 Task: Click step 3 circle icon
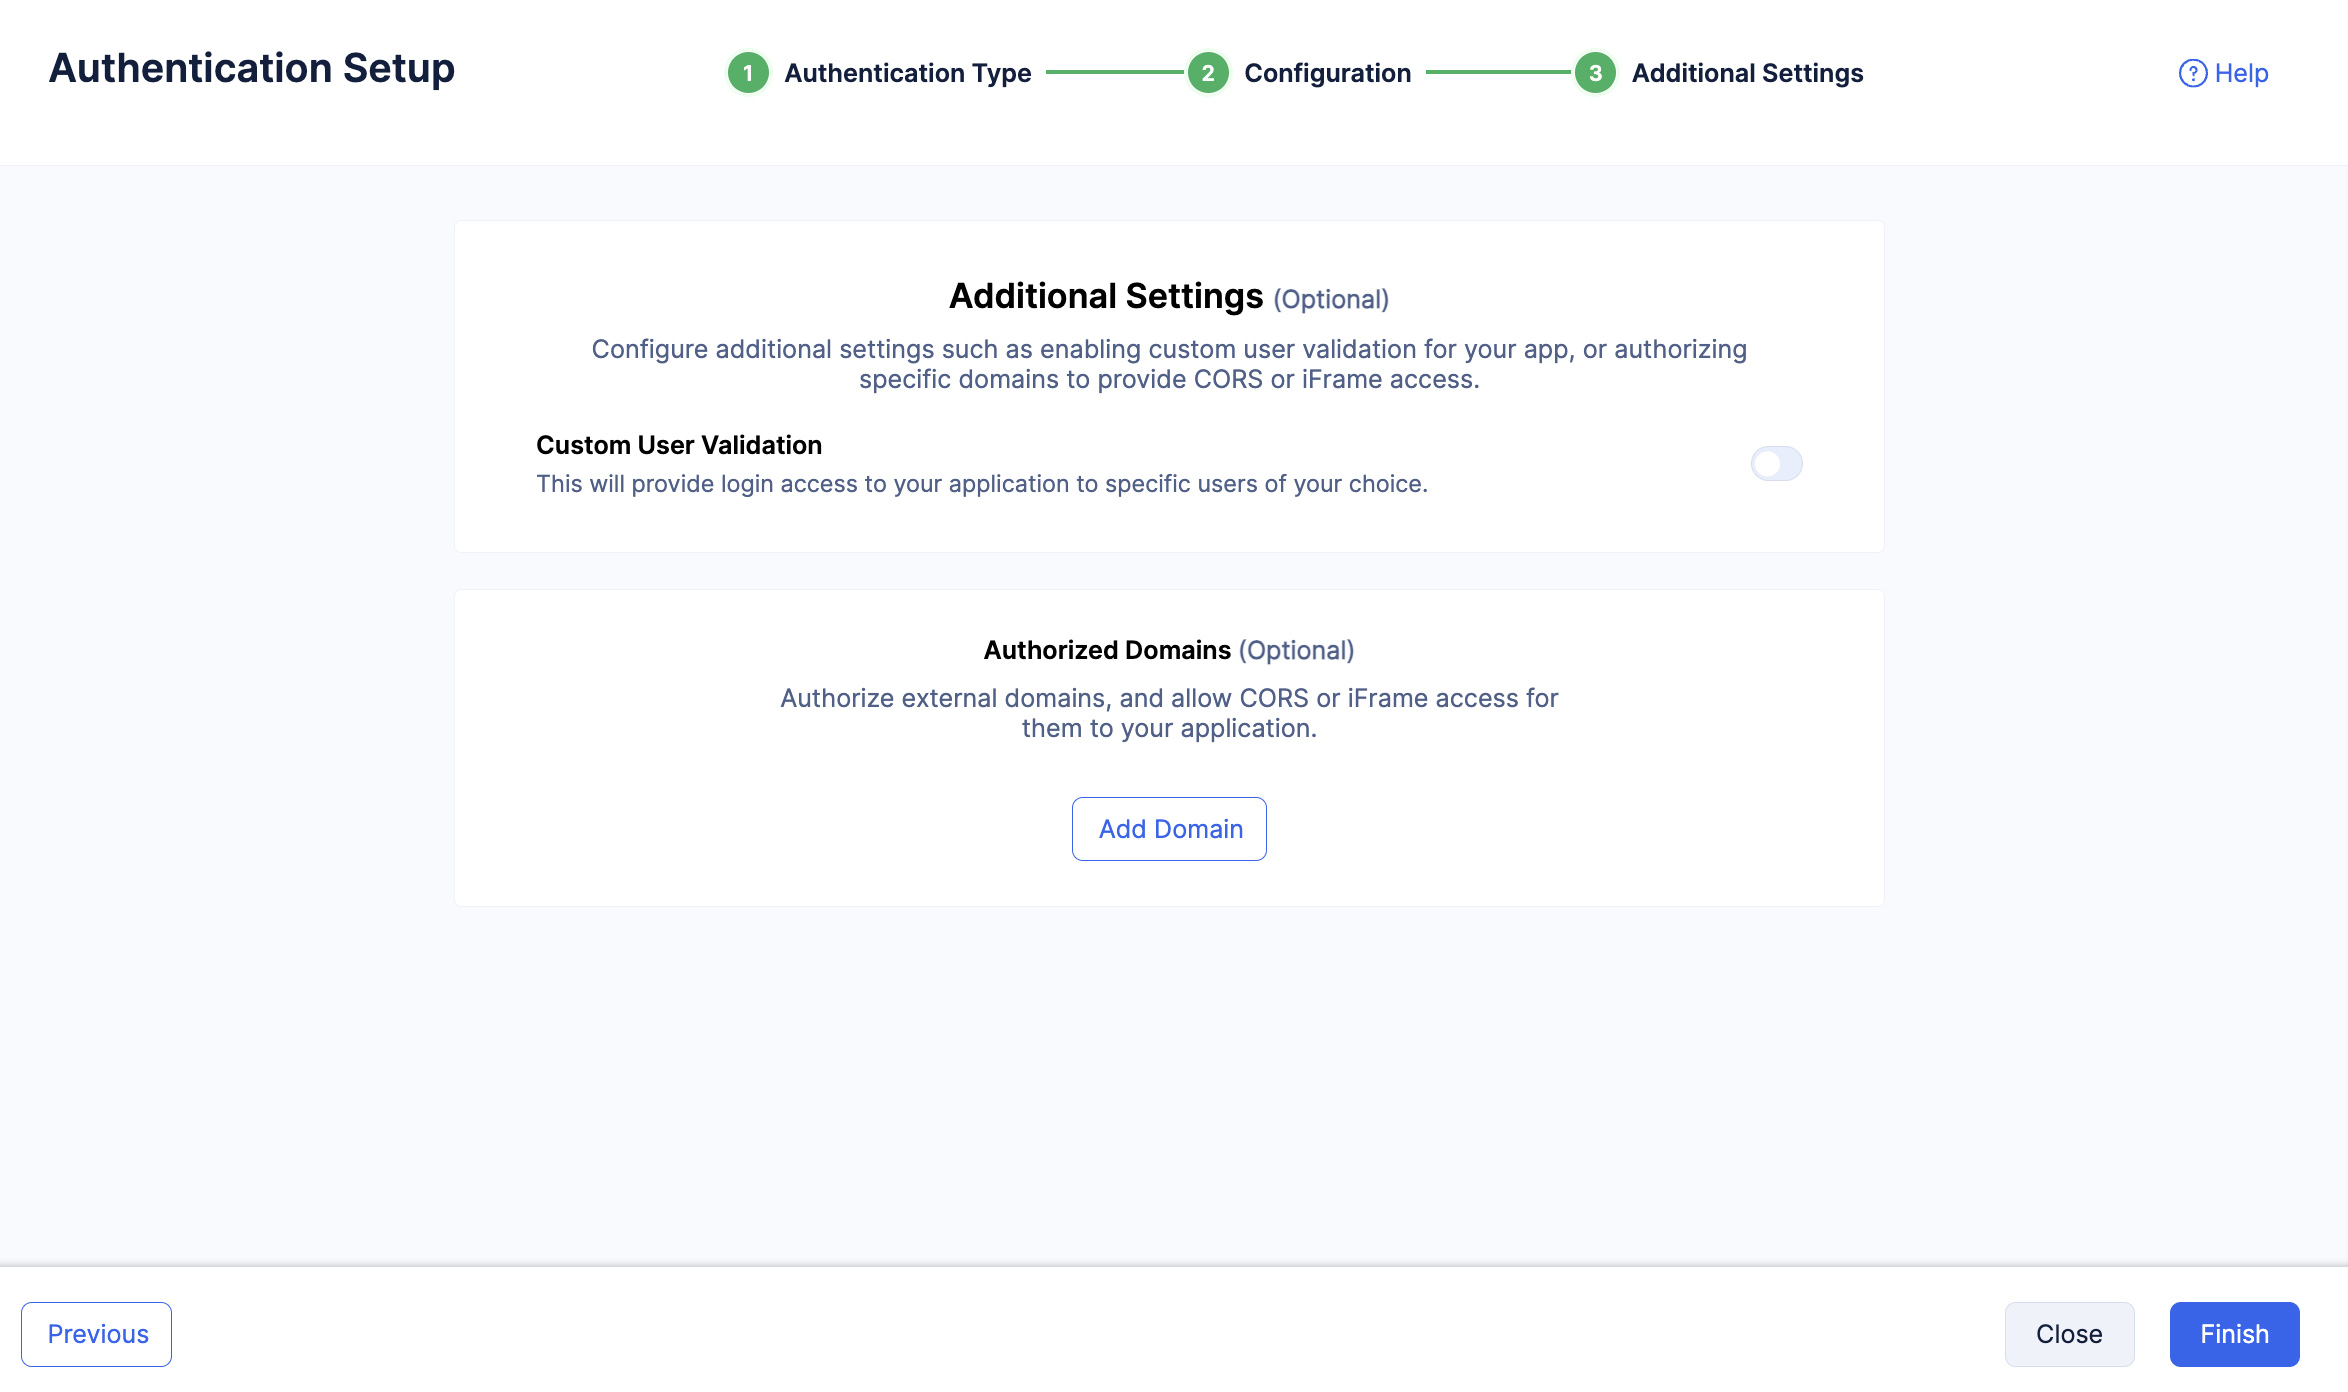pos(1595,73)
